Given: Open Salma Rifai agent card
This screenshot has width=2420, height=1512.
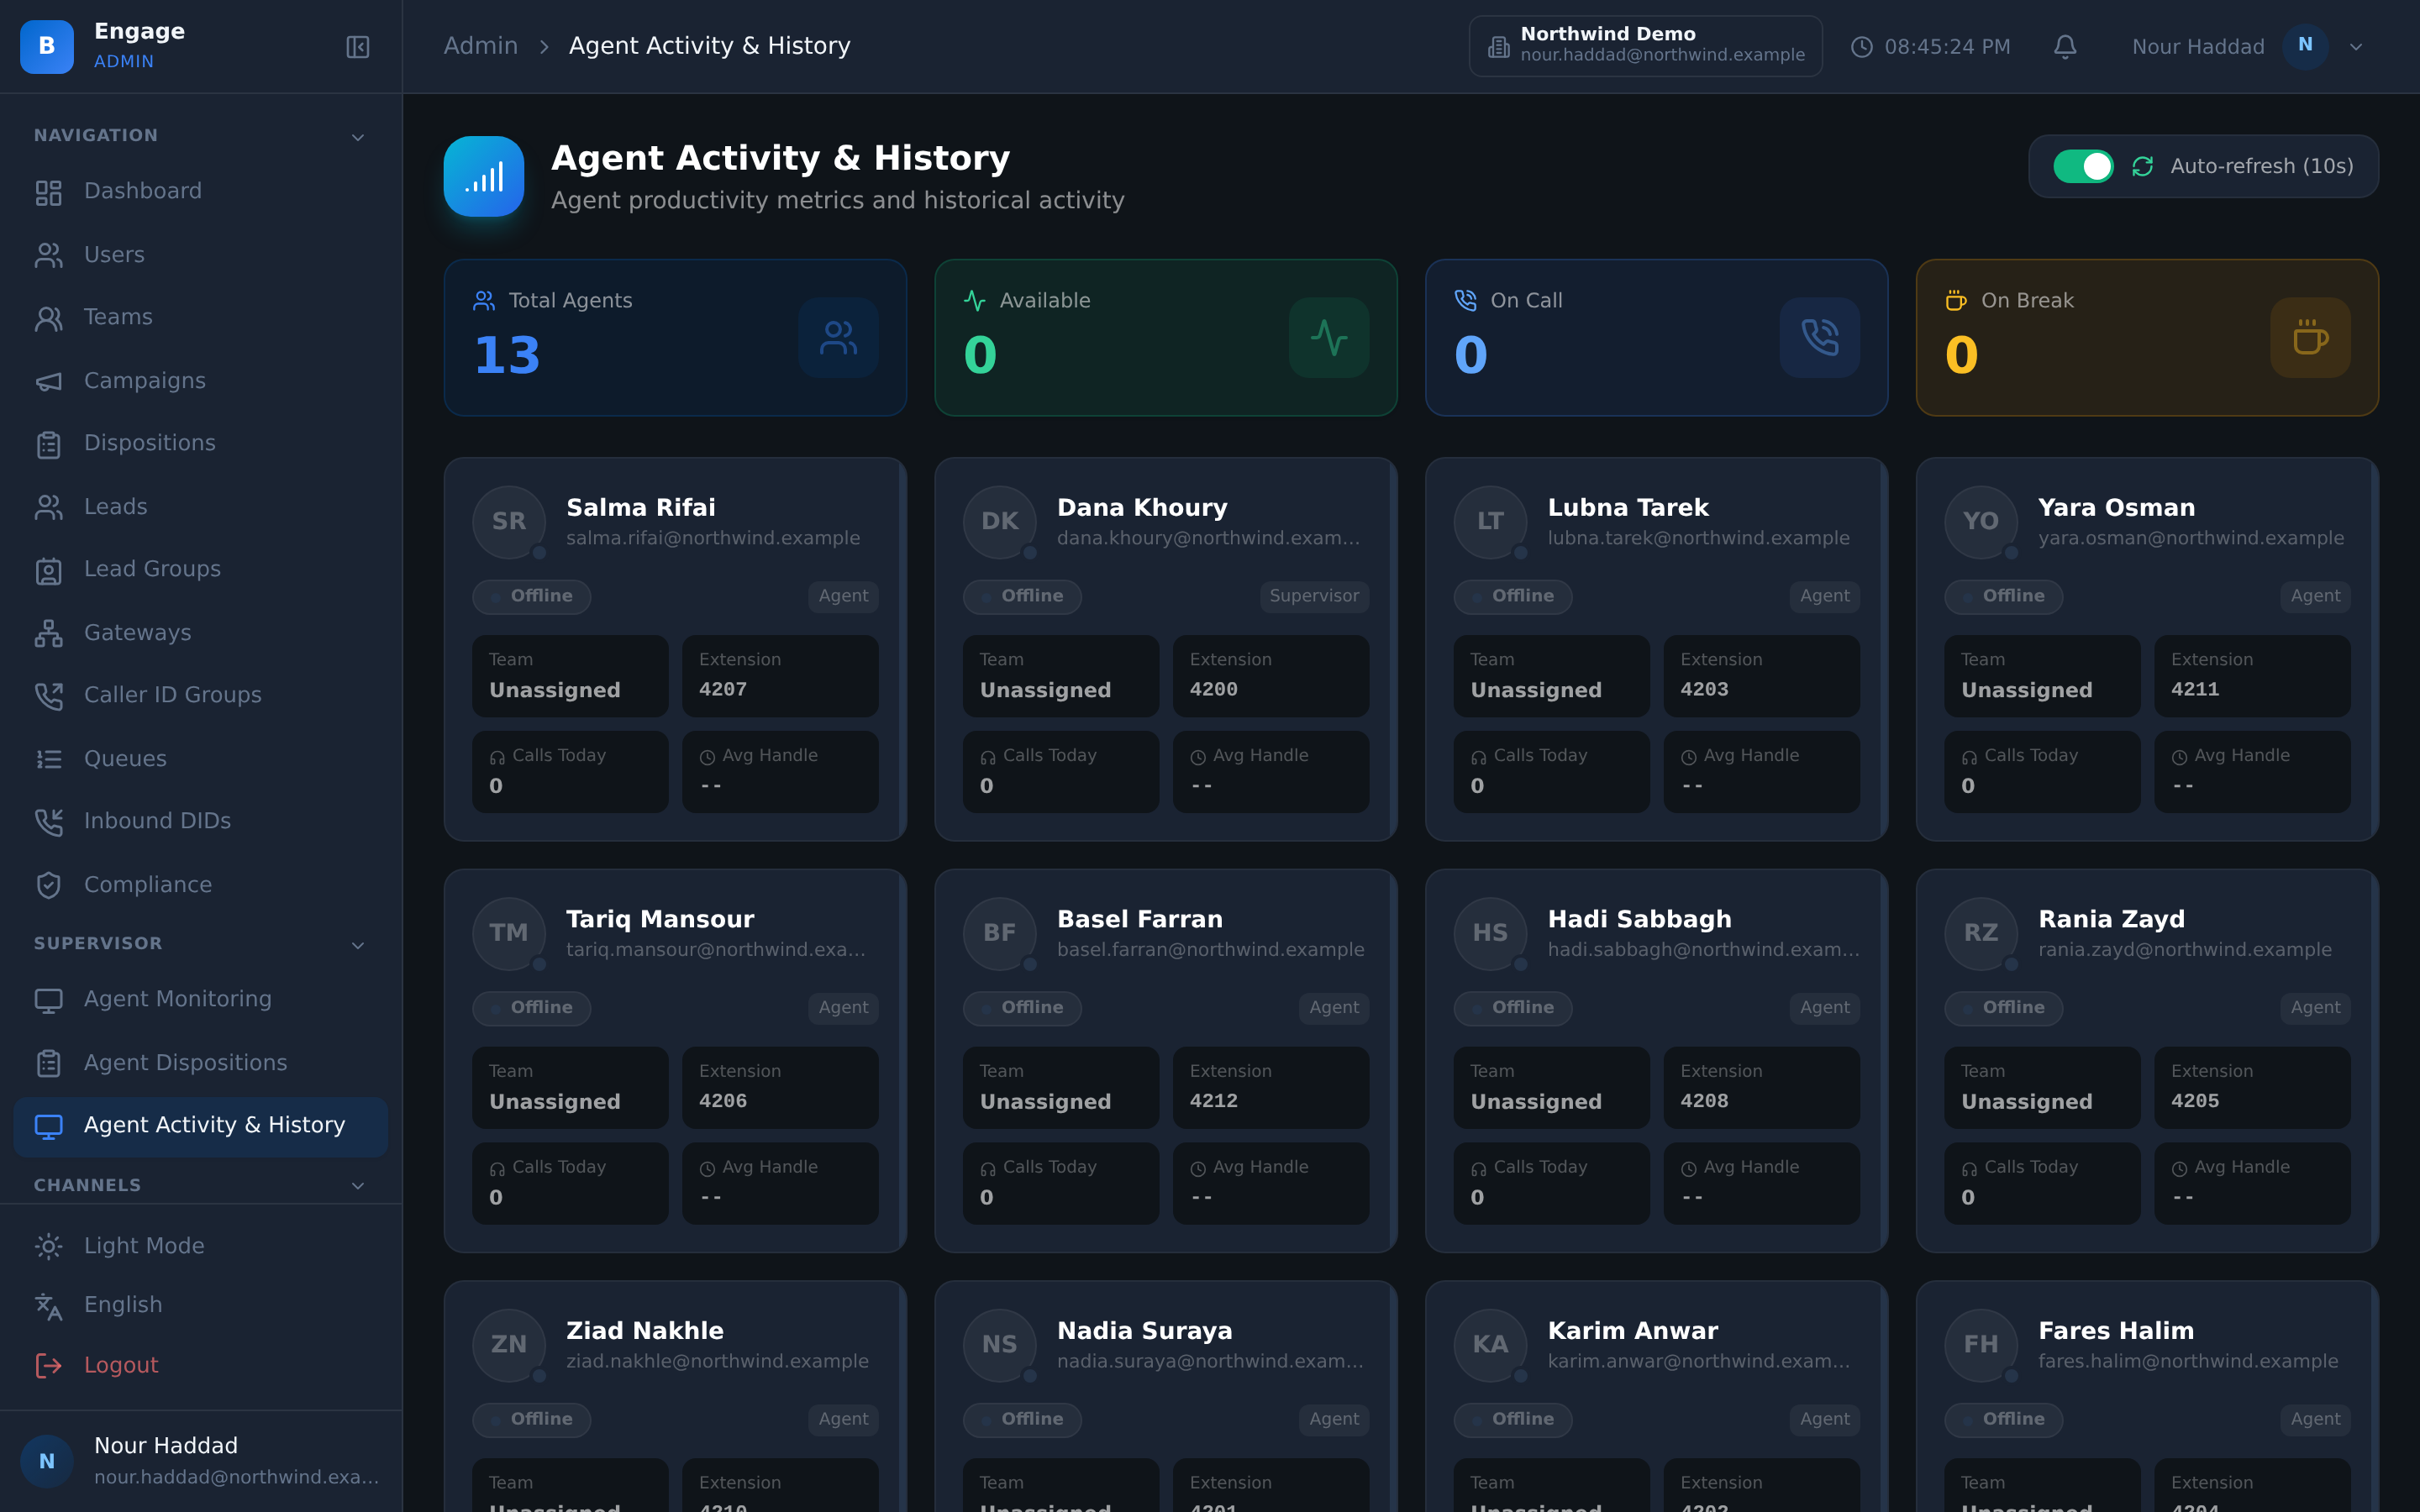Looking at the screenshot, I should pyautogui.click(x=675, y=649).
